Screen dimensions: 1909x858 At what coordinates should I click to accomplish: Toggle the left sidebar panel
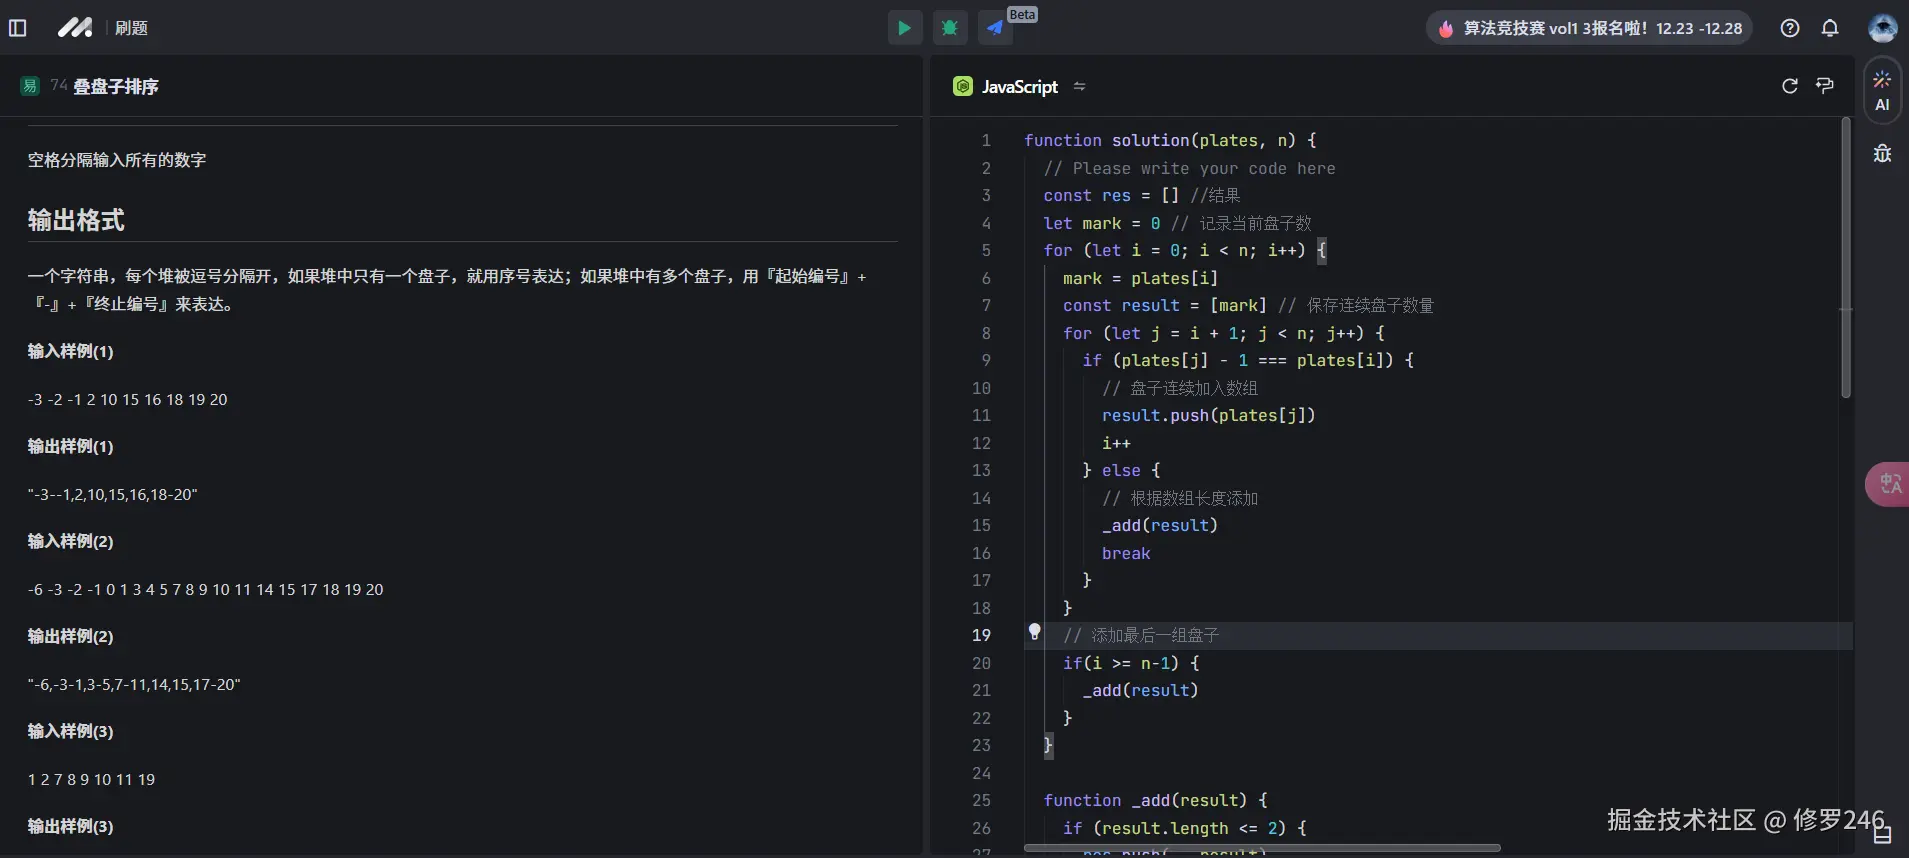click(x=18, y=28)
